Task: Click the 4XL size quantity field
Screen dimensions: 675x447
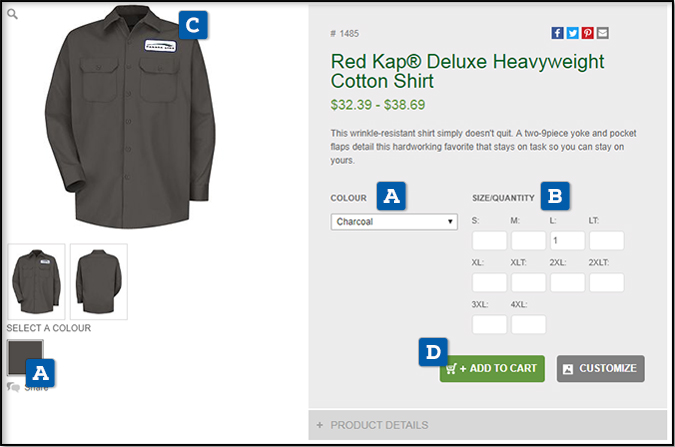Action: point(528,324)
